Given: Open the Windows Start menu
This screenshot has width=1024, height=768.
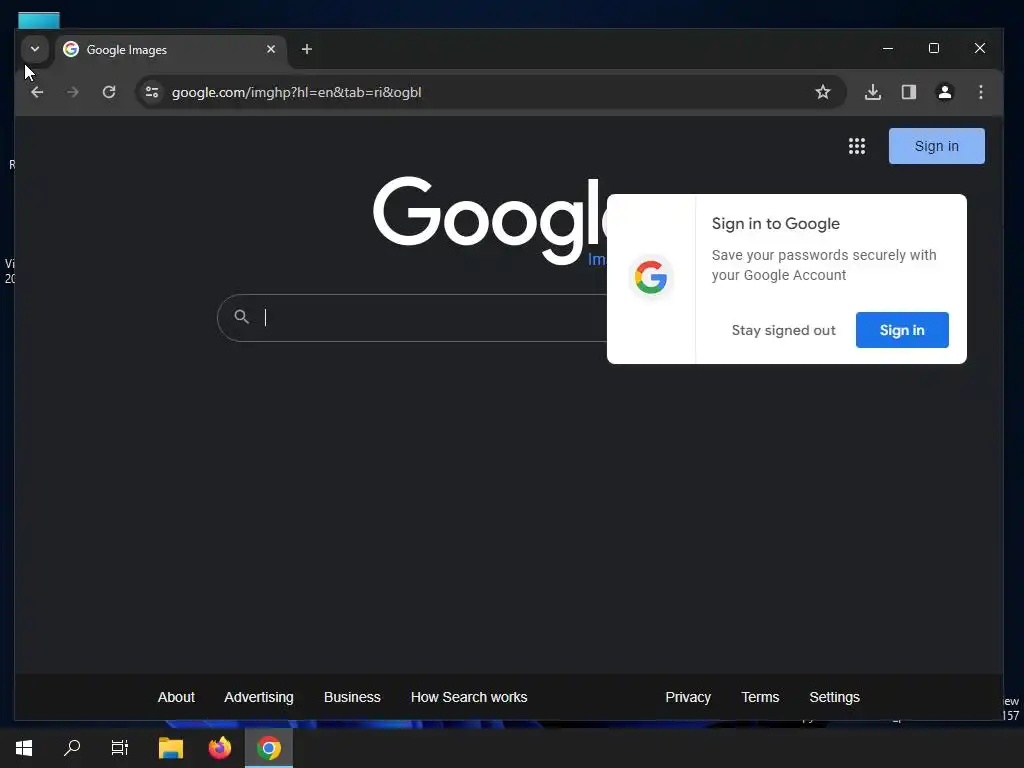Looking at the screenshot, I should (x=24, y=748).
